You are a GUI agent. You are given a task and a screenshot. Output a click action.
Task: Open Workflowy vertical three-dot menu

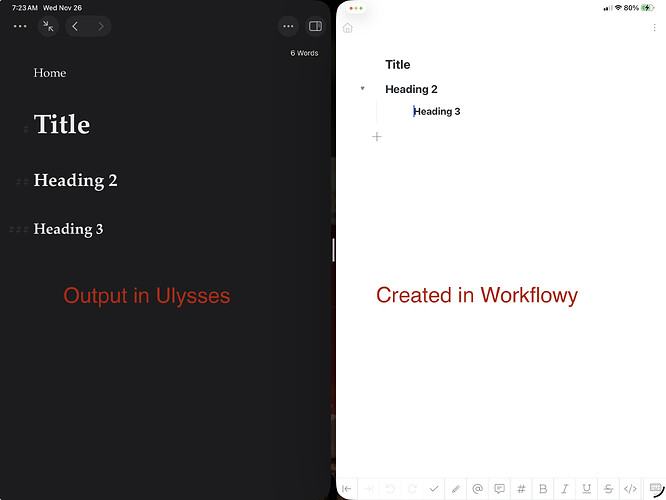(655, 28)
